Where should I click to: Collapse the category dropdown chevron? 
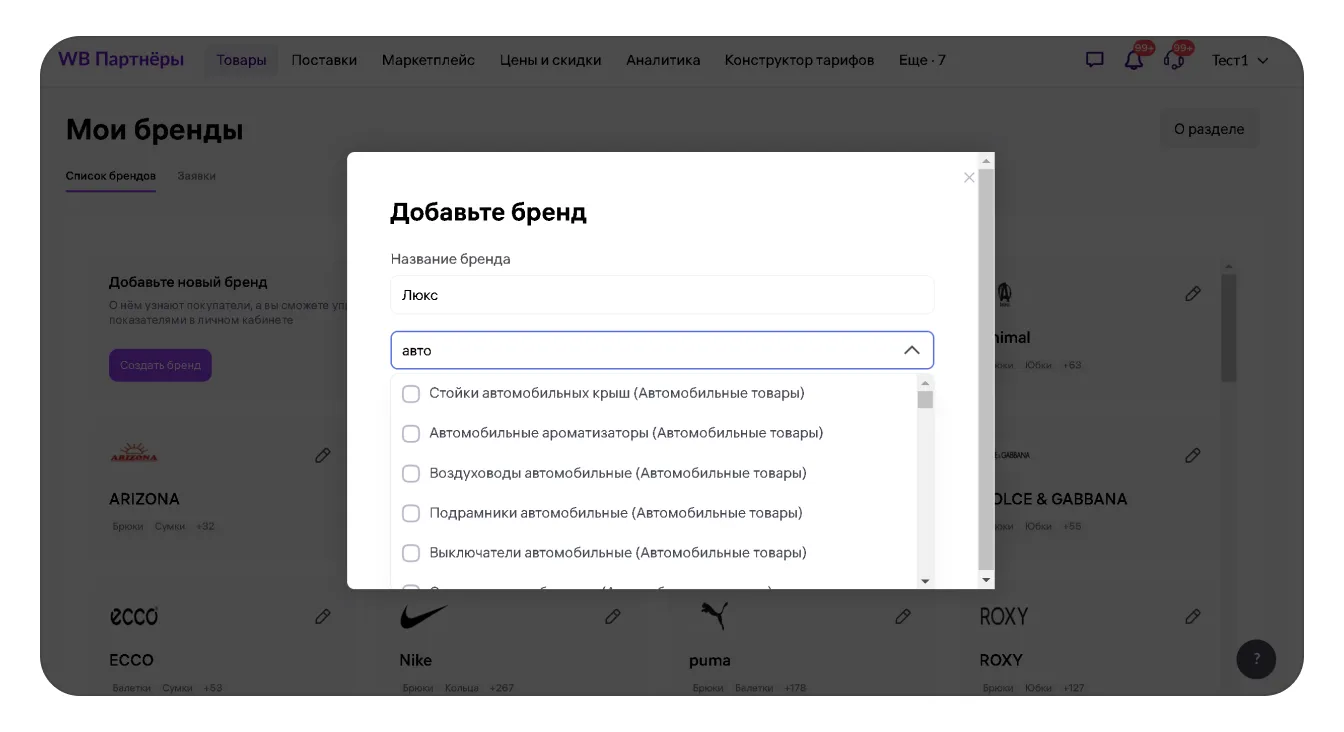click(x=911, y=351)
